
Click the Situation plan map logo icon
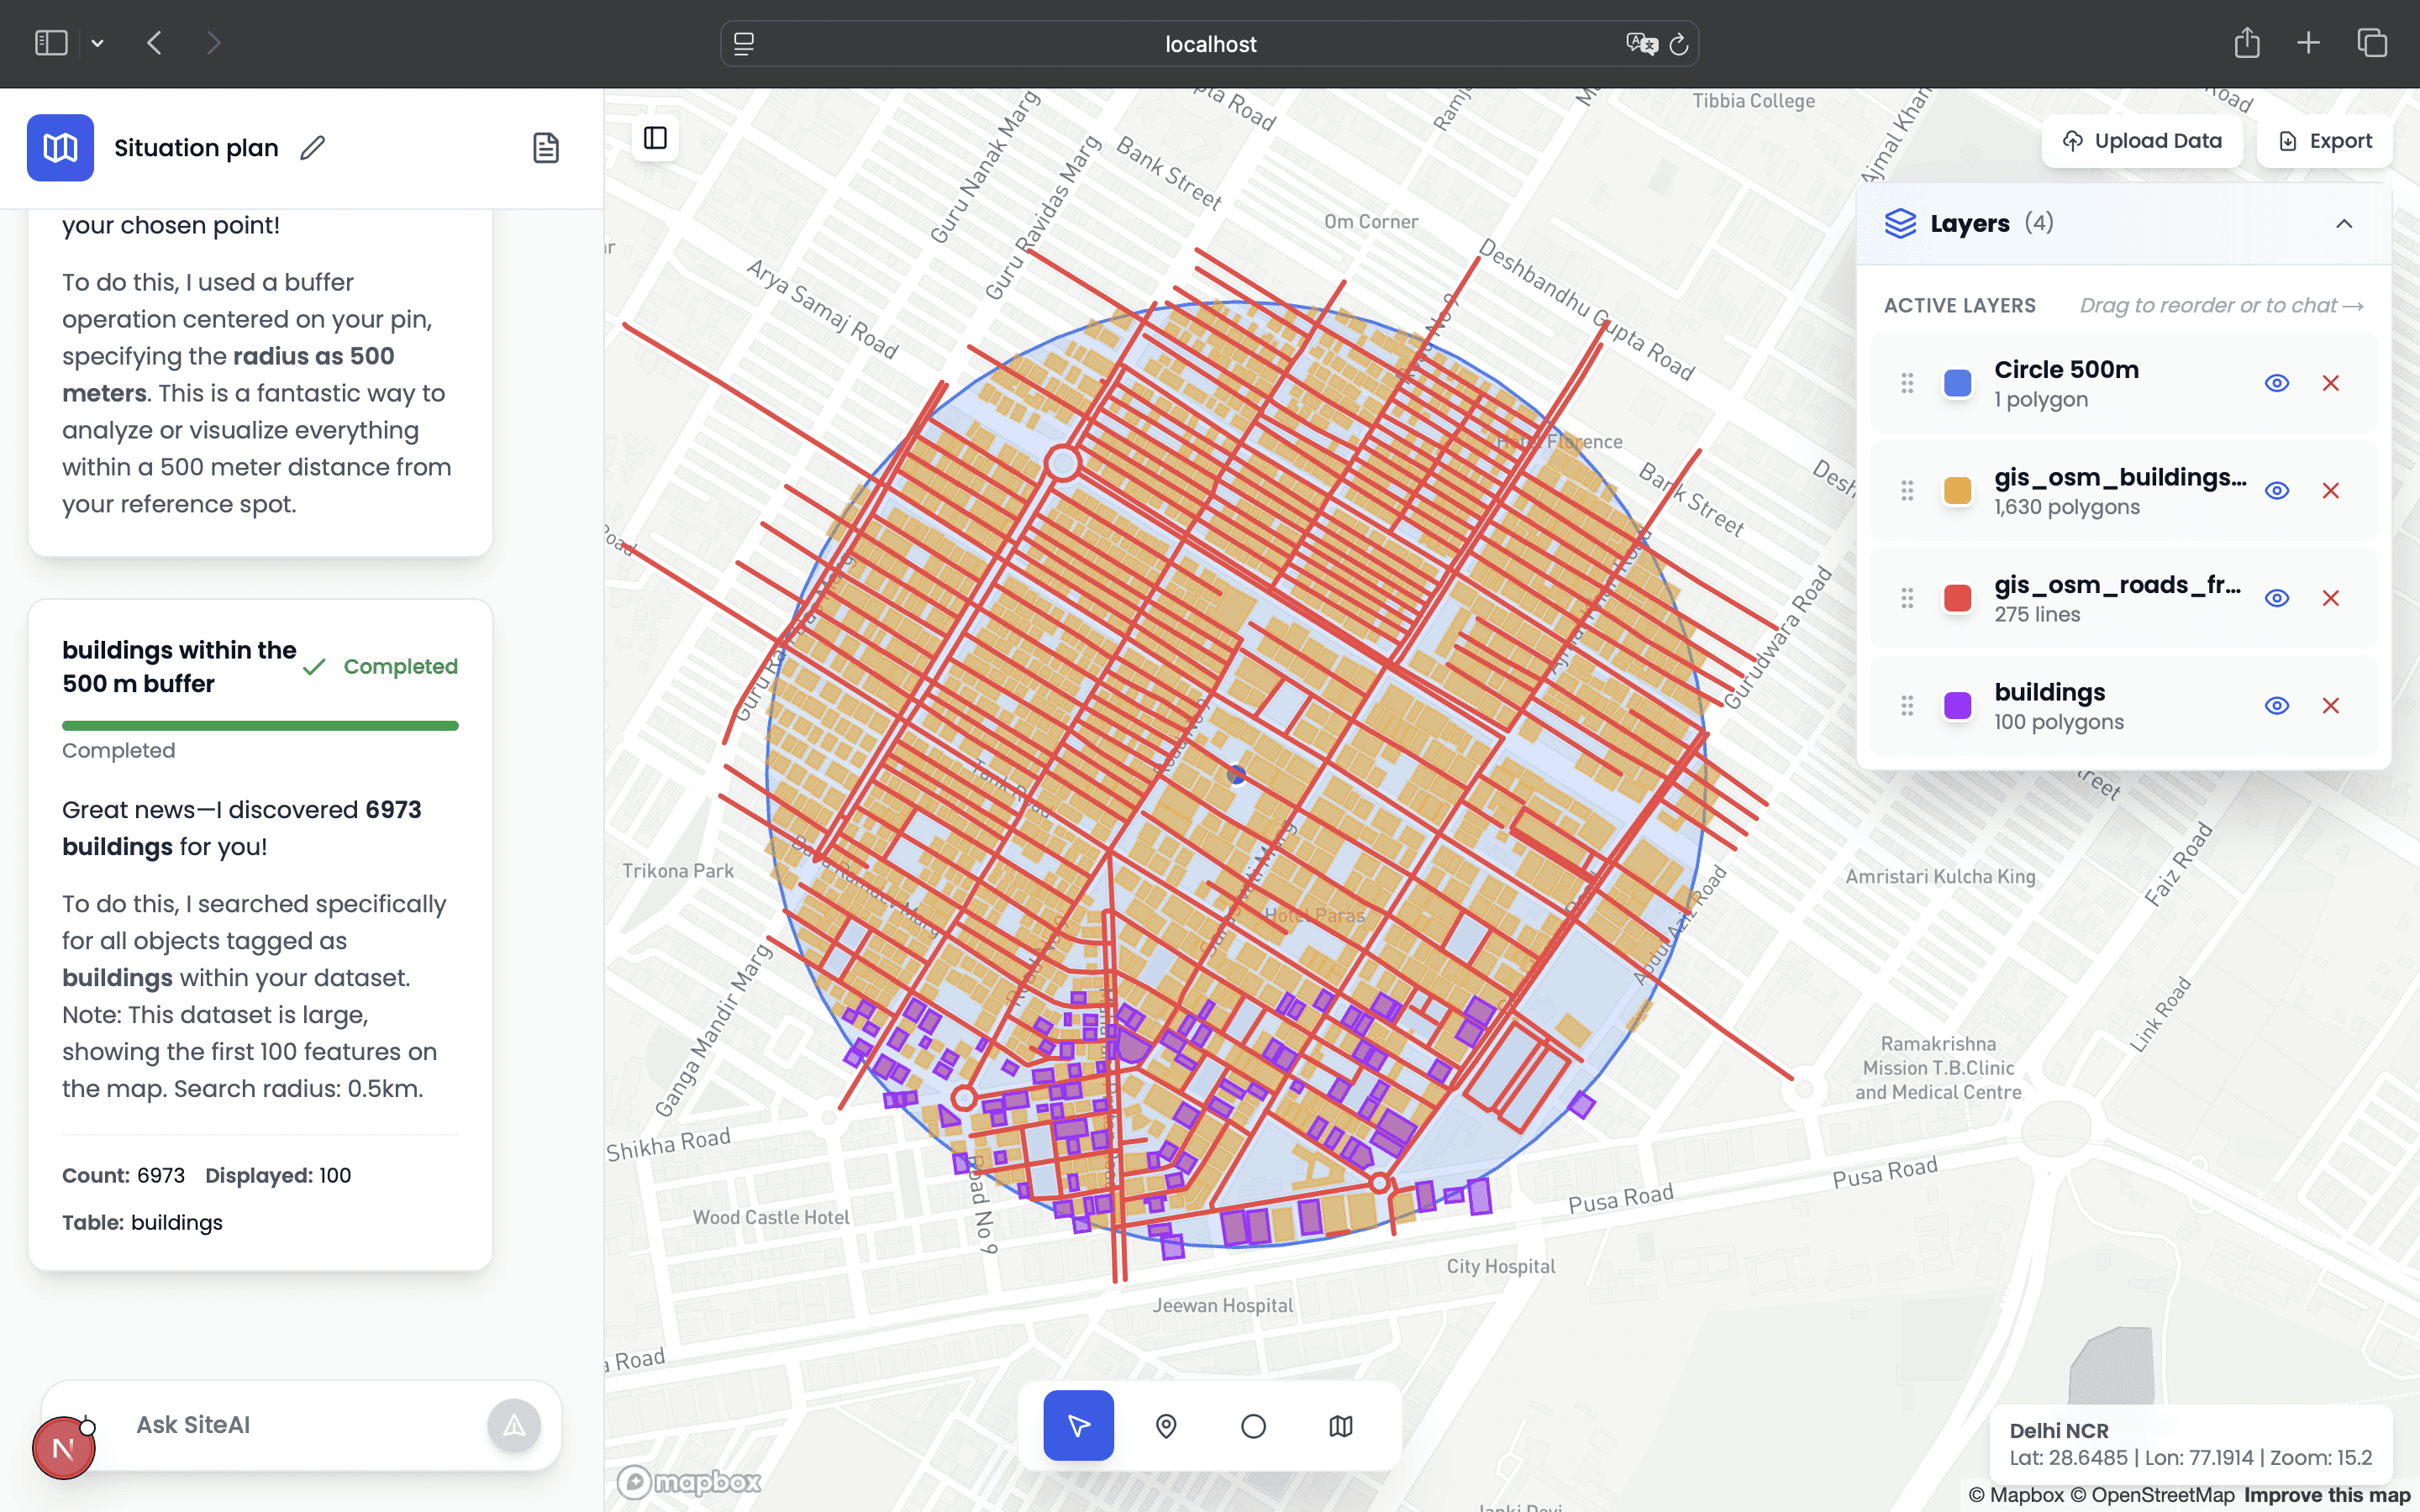coord(60,148)
